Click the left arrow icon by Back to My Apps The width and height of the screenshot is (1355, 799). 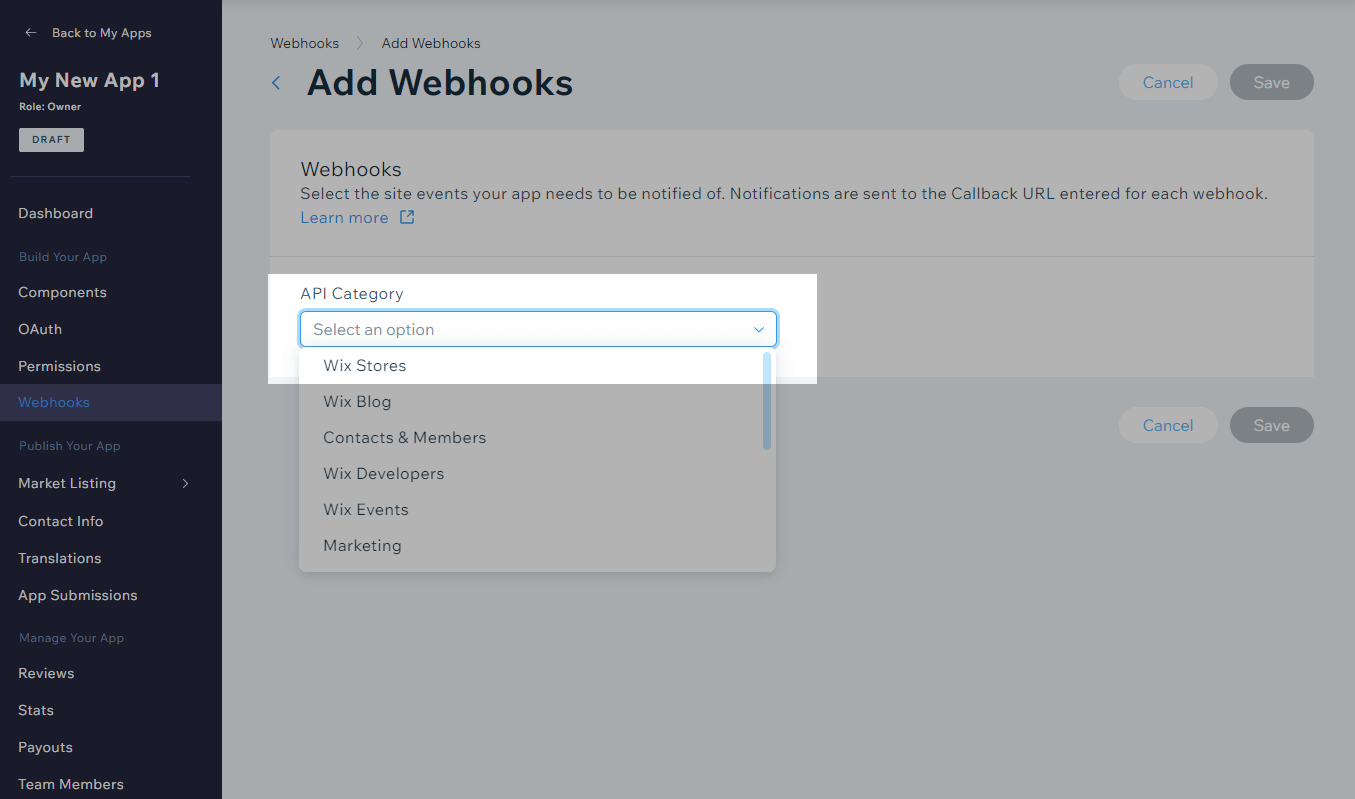click(x=31, y=33)
